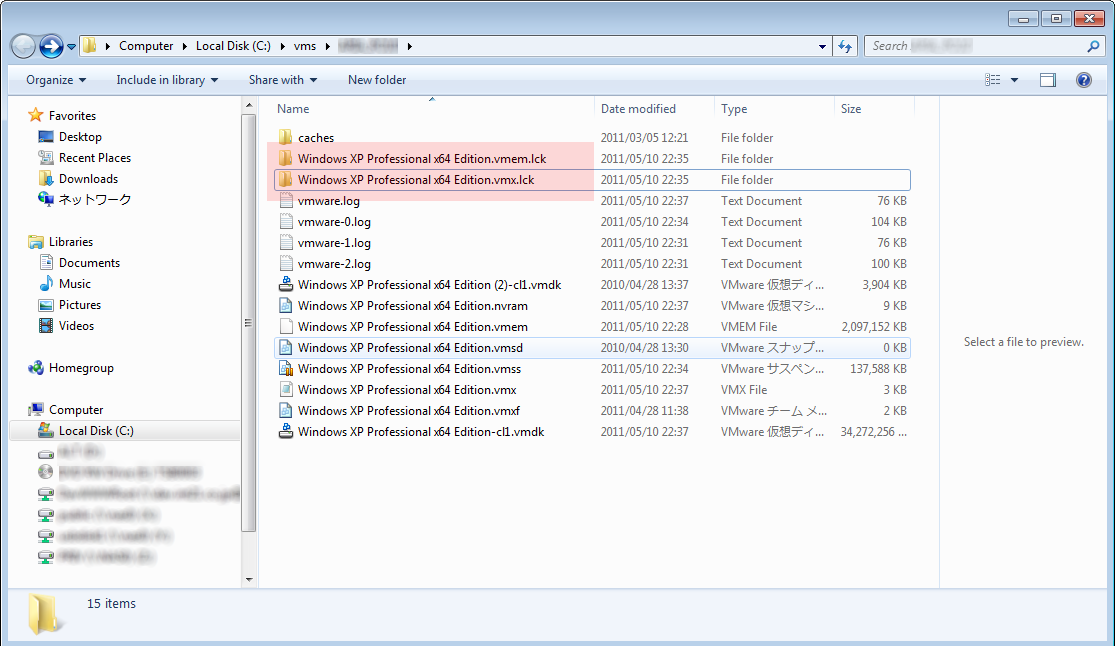Click Homegroup in navigation pane
Viewport: 1115px width, 646px height.
pyautogui.click(x=81, y=368)
